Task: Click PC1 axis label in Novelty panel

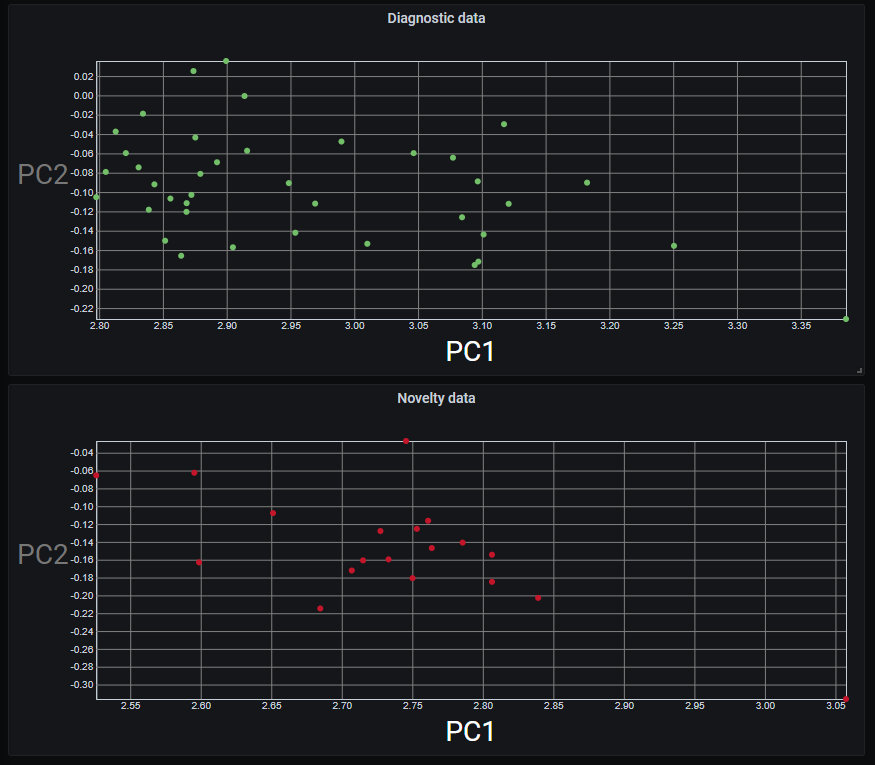Action: 470,731
